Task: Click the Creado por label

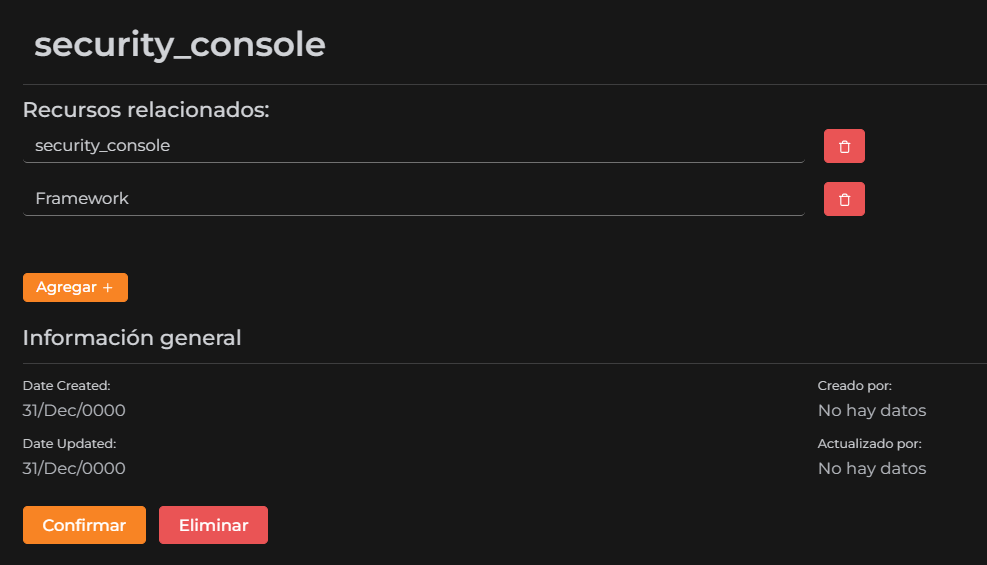Action: pos(854,385)
